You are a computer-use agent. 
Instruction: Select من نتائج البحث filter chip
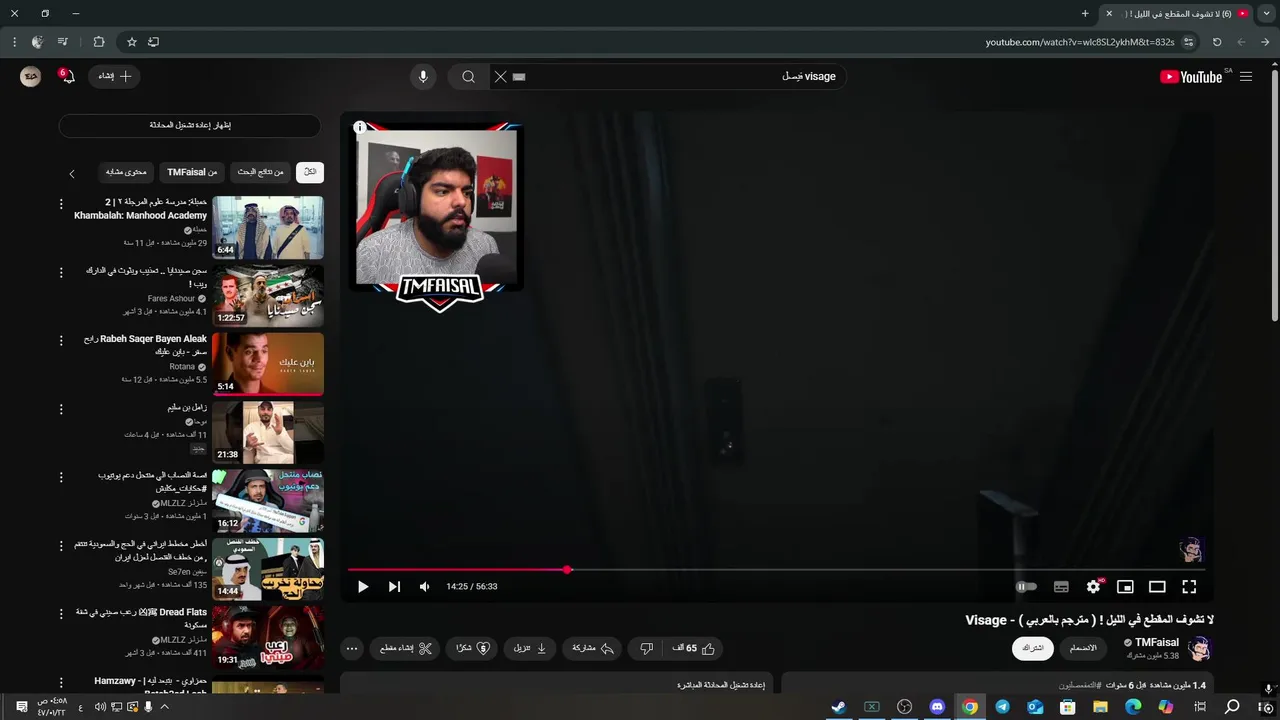click(260, 172)
